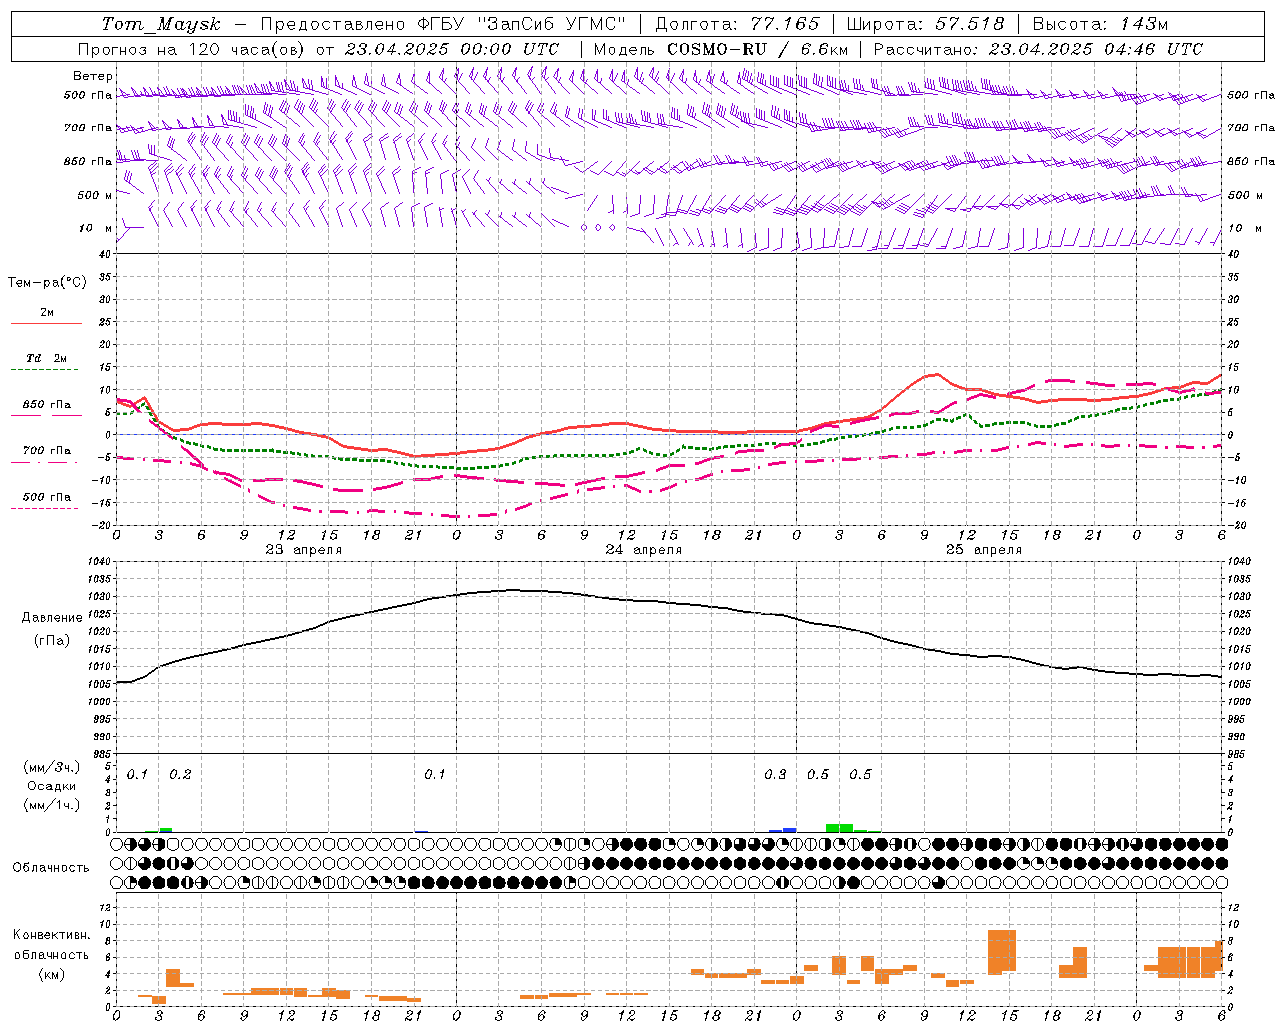Click the Давление panel label

[x=52, y=618]
